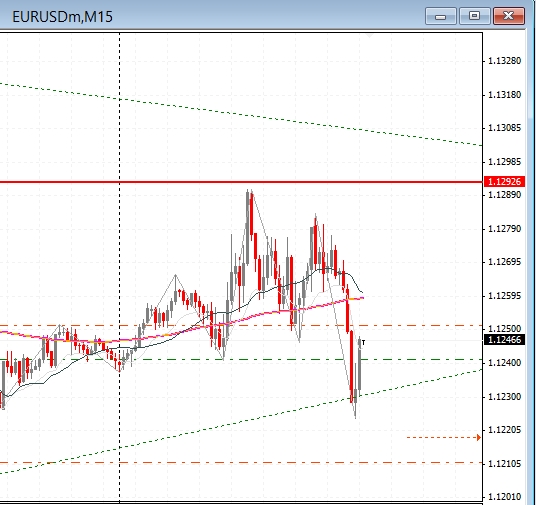Select the vertical dashed period separator line
Viewport: 536px width, 505px height.
[119, 267]
